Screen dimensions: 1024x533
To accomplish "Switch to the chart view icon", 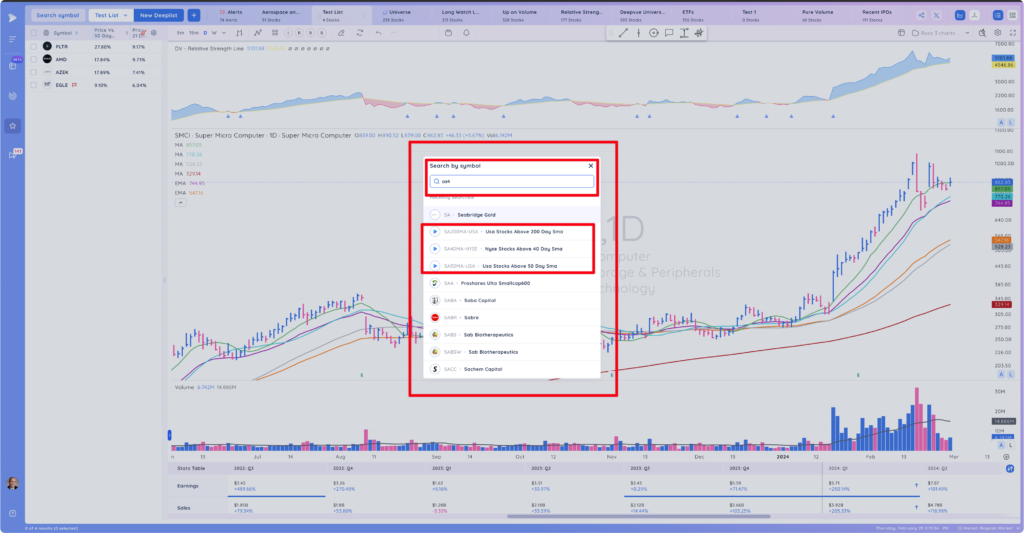I will tap(960, 15).
